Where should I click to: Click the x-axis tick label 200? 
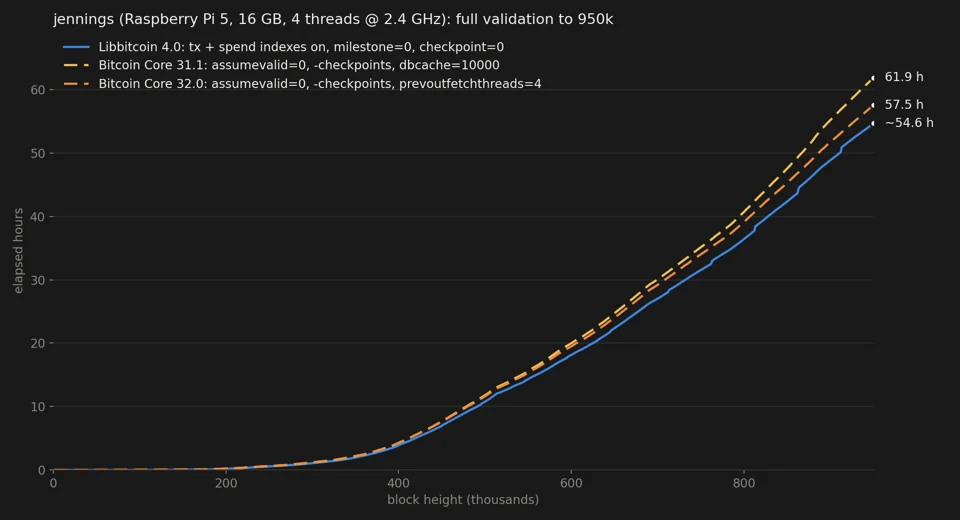[226, 483]
